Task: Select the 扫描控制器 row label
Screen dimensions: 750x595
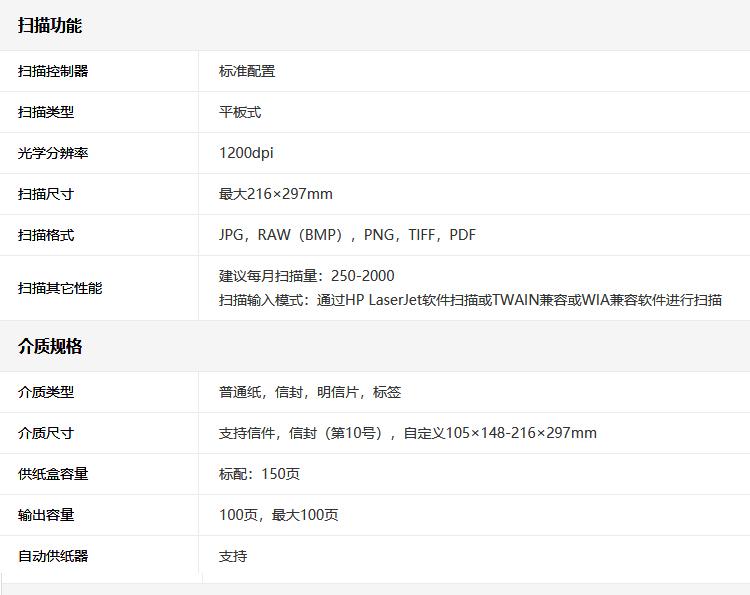Action: point(53,71)
